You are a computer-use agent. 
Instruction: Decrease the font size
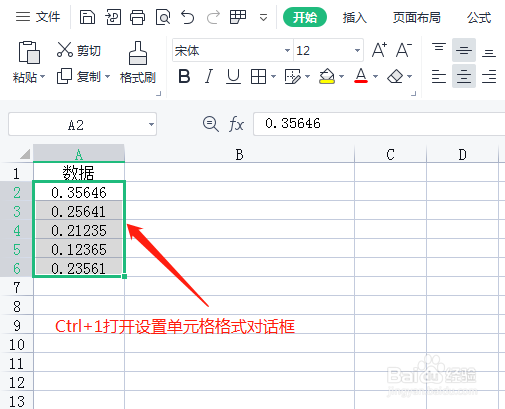(404, 50)
